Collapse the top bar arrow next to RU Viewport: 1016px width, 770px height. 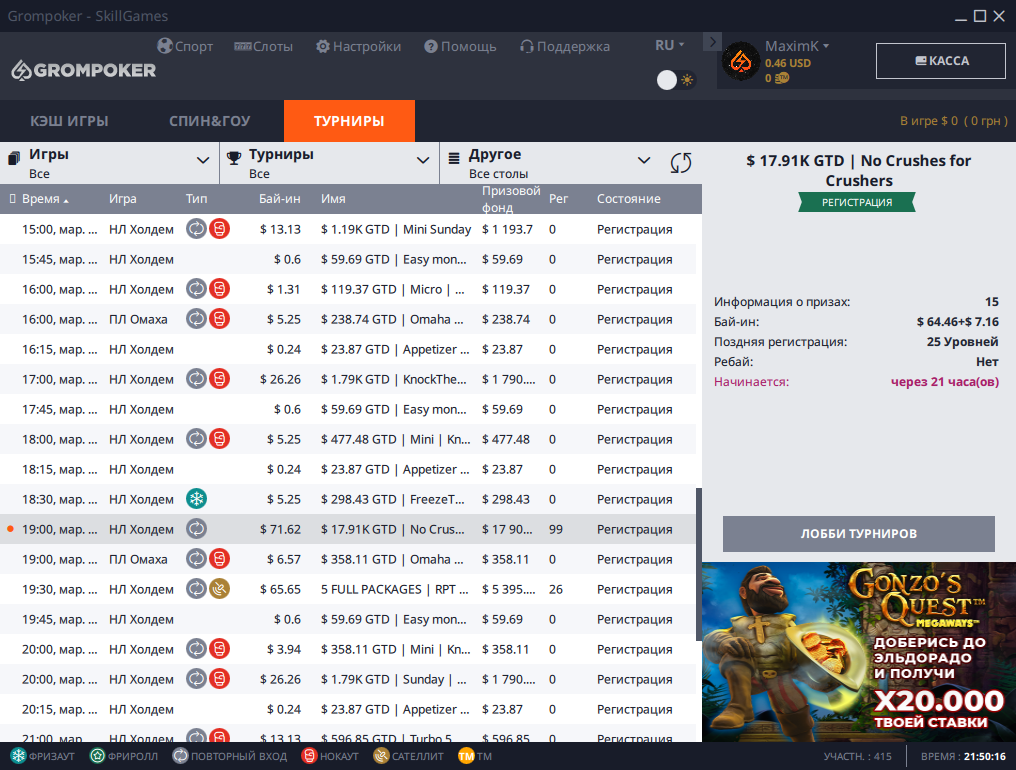tap(712, 42)
